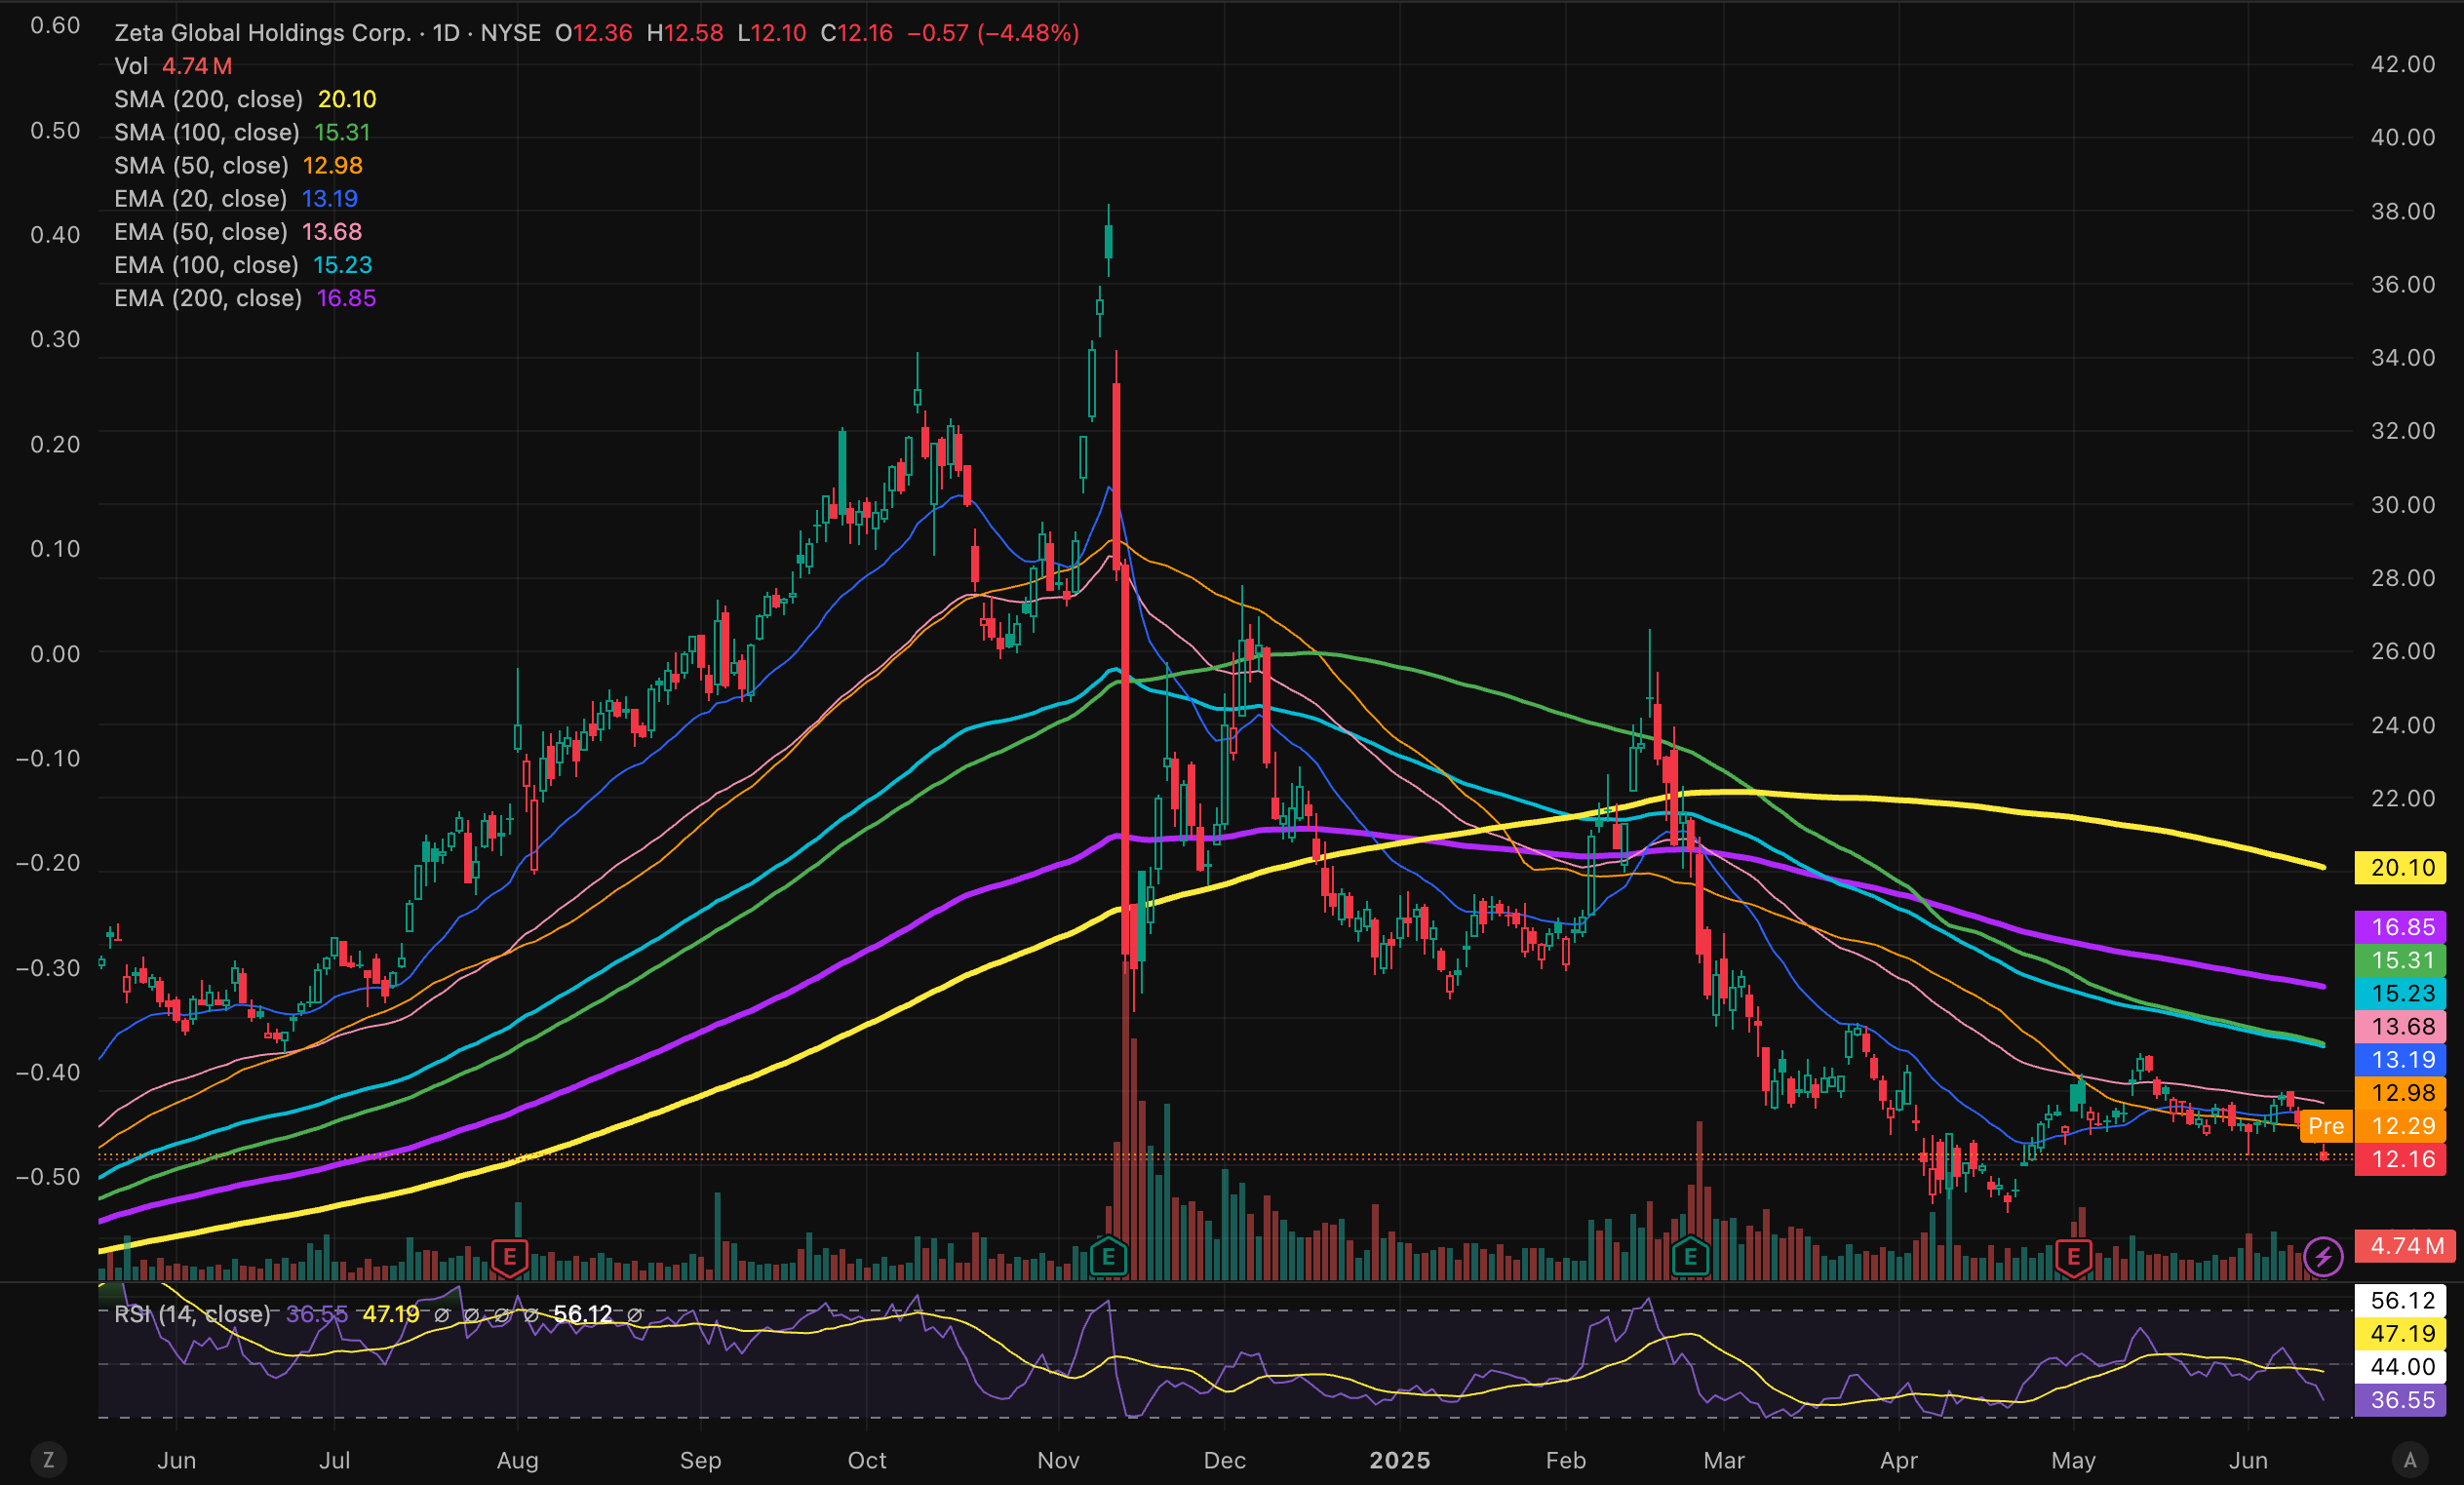2464x1485 pixels.
Task: Click the 0.00 left scale label
Action: click(55, 653)
